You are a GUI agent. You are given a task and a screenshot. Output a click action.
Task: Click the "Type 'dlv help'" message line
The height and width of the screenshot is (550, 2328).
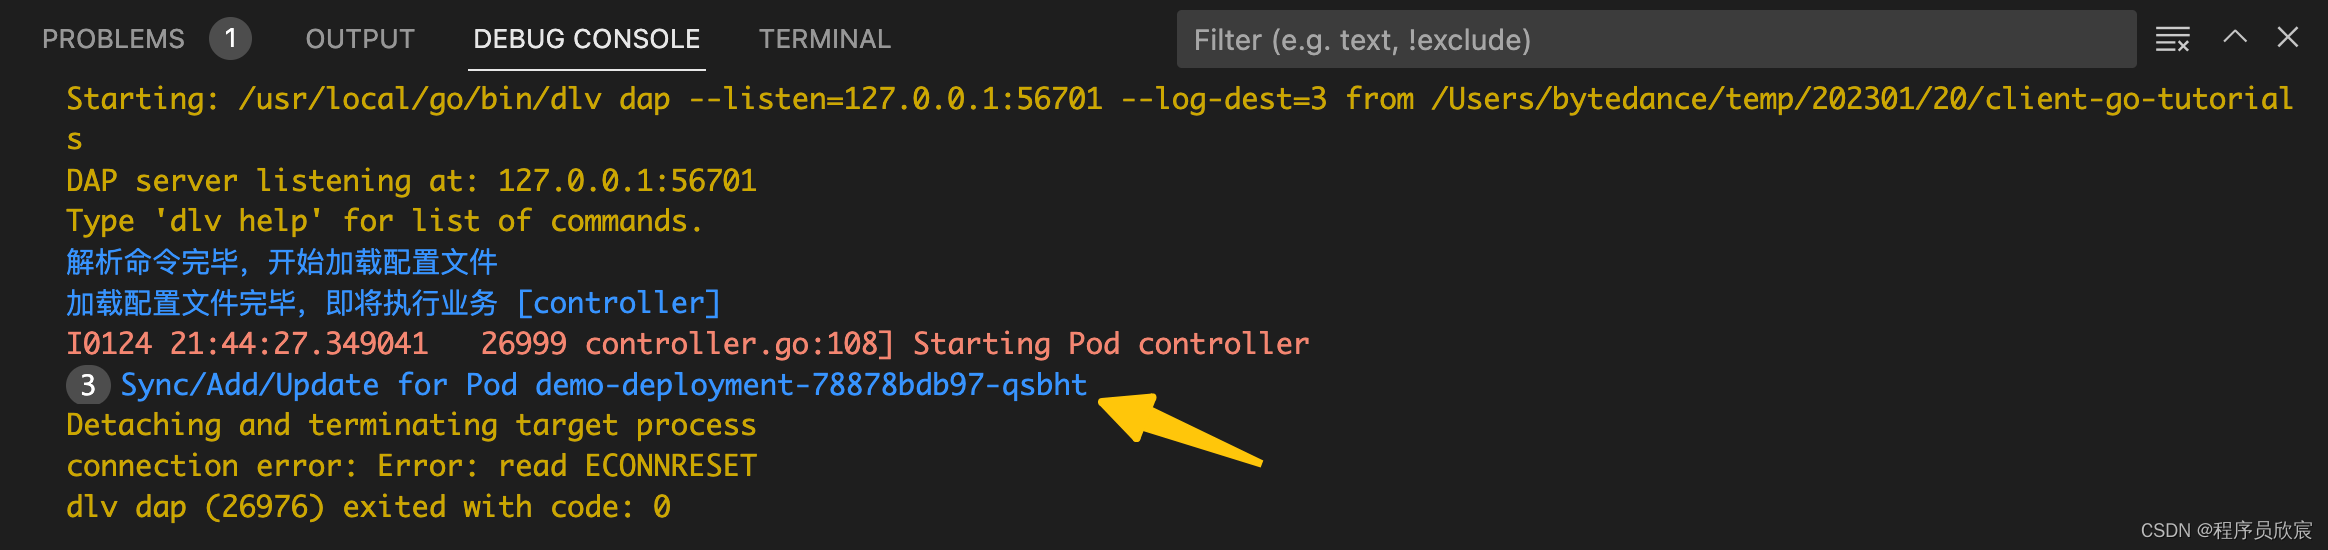click(x=385, y=221)
